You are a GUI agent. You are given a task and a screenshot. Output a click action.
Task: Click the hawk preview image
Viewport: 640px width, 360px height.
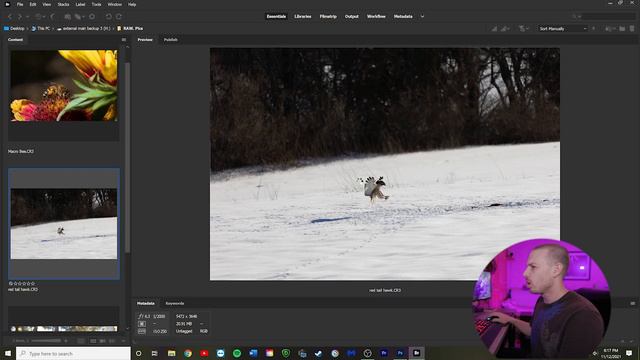384,164
